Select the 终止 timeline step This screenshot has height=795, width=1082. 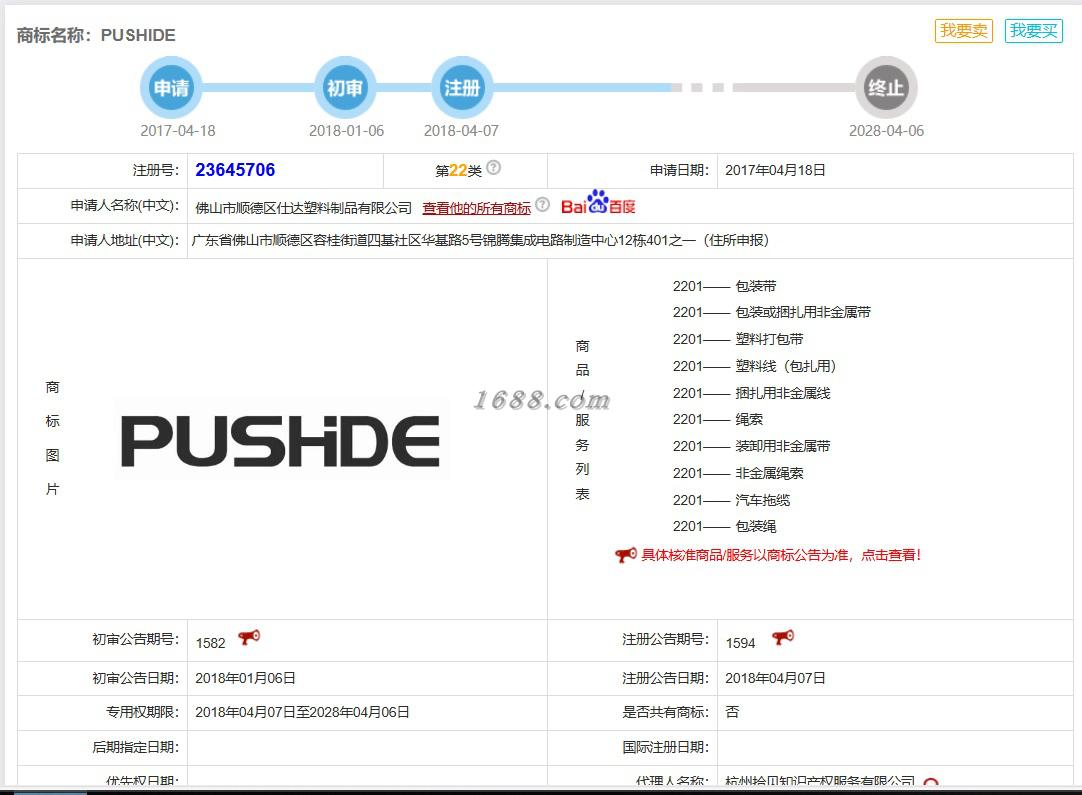886,88
